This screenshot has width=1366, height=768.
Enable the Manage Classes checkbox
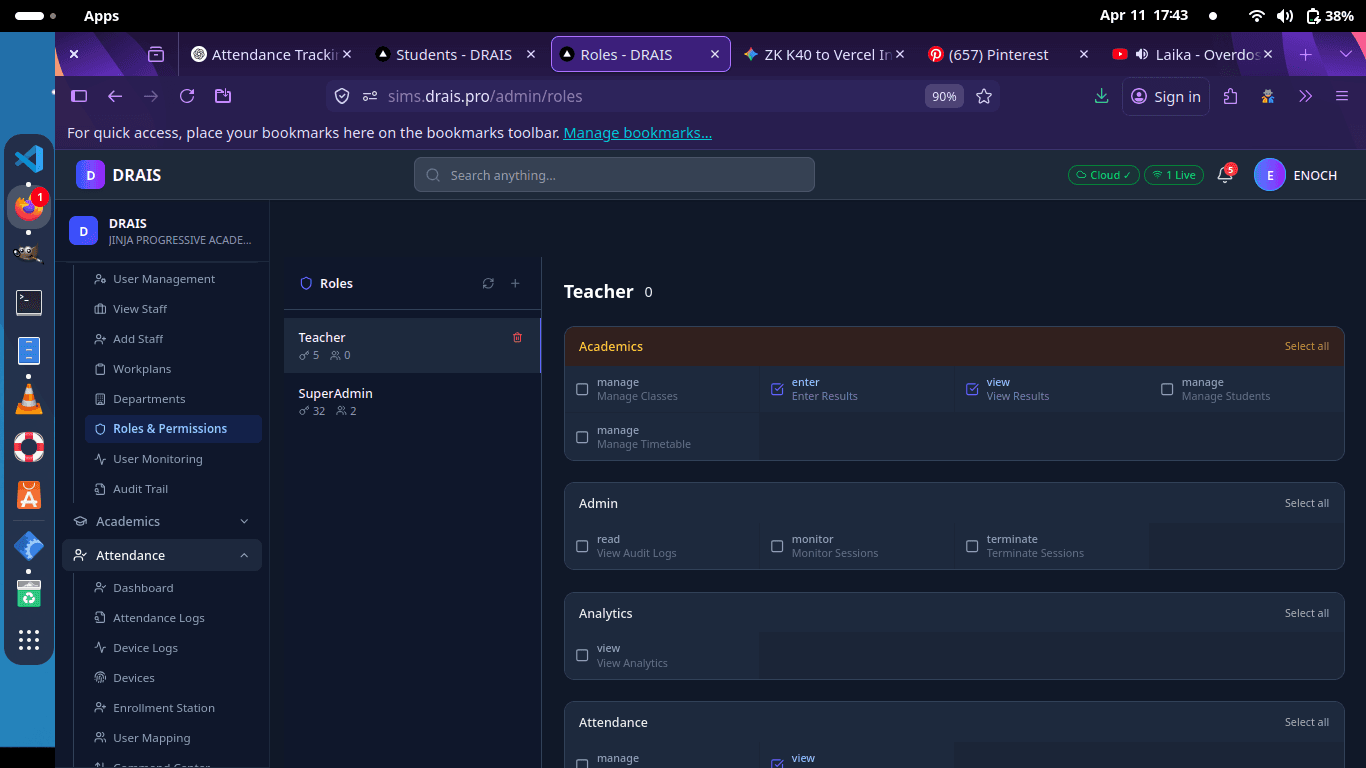pyautogui.click(x=582, y=389)
